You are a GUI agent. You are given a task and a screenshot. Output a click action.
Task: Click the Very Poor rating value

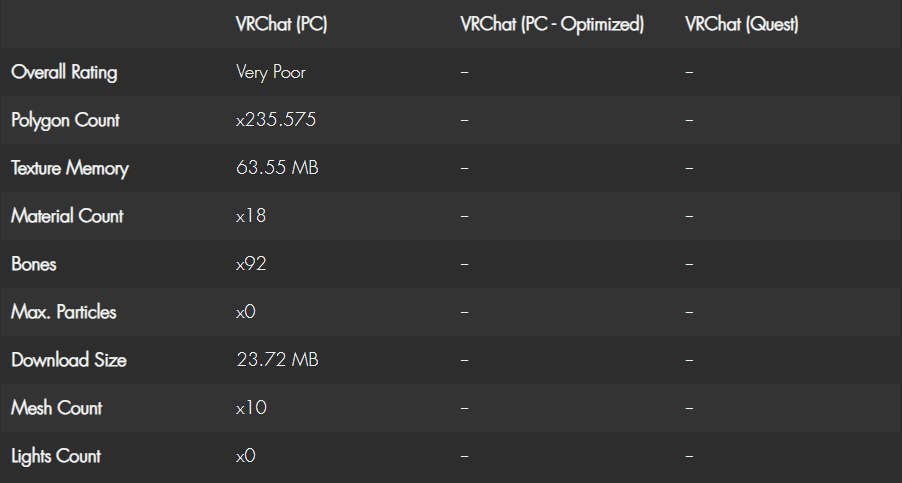270,72
